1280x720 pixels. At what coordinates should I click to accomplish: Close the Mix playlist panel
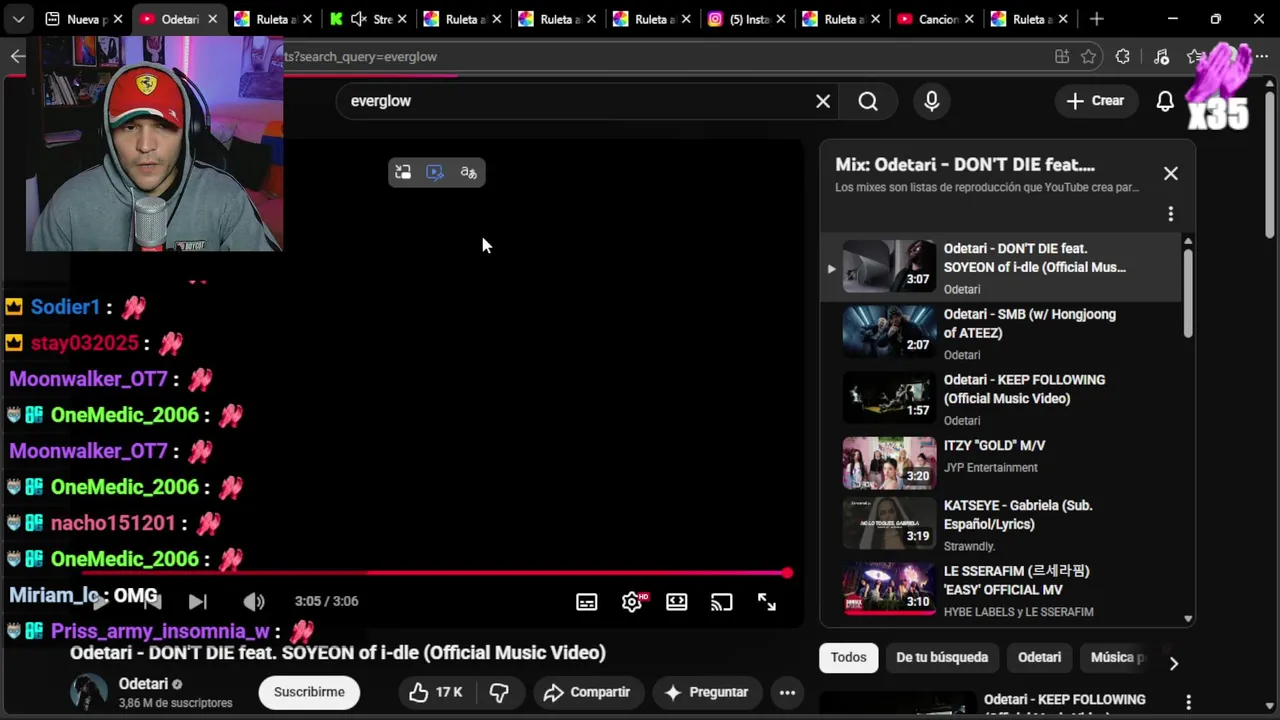coord(1171,173)
